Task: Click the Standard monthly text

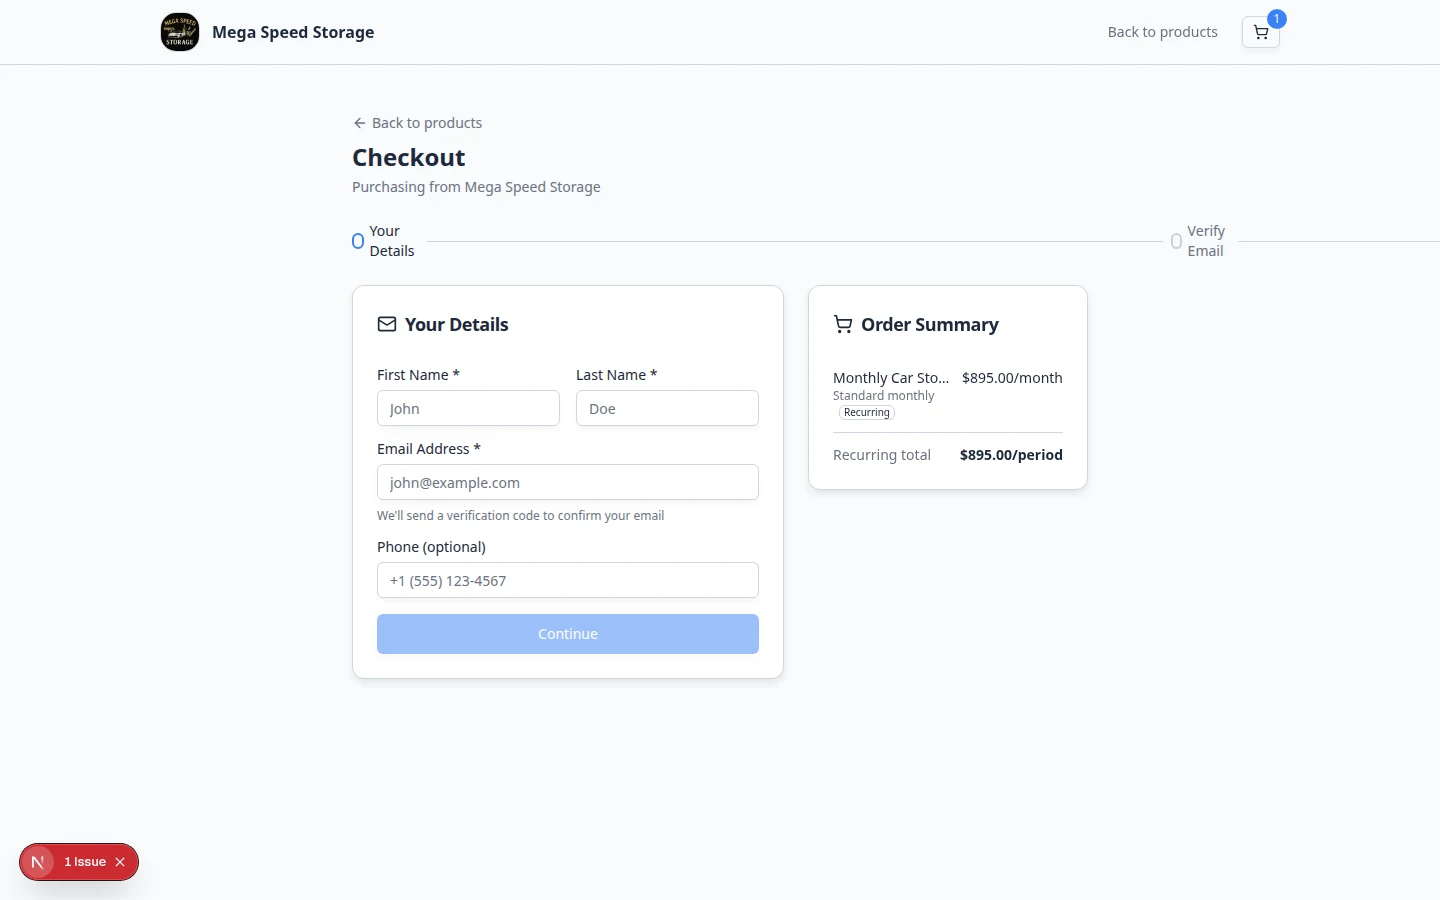Action: (884, 396)
